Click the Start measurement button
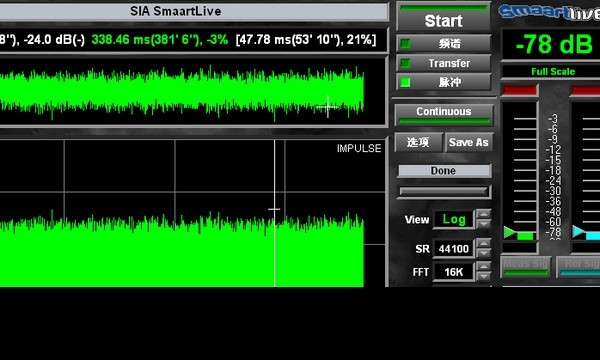 (443, 17)
